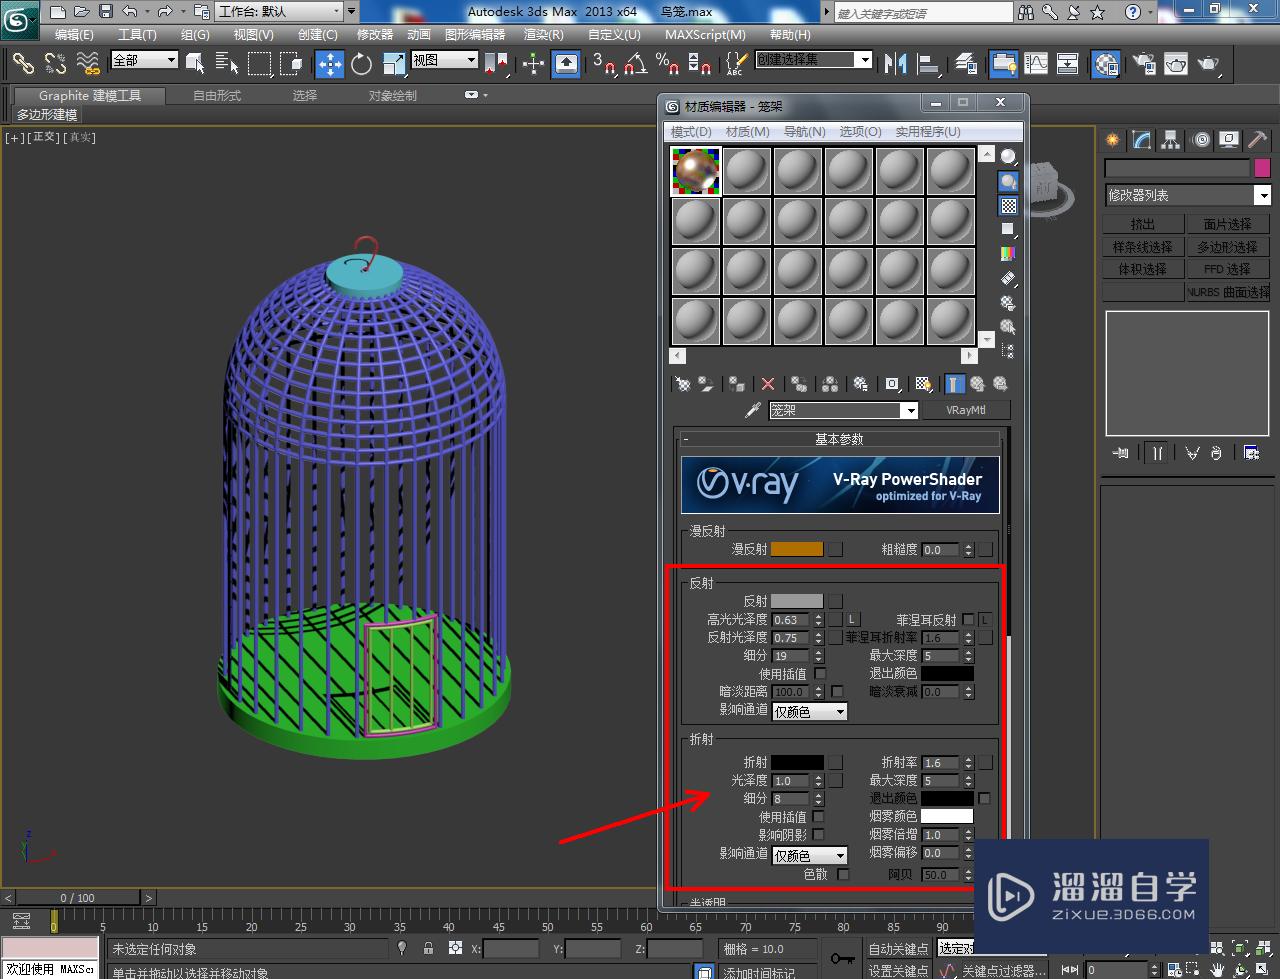Toggle 使用插值 checkbox in 折射 section
Image resolution: width=1280 pixels, height=979 pixels.
(x=818, y=816)
